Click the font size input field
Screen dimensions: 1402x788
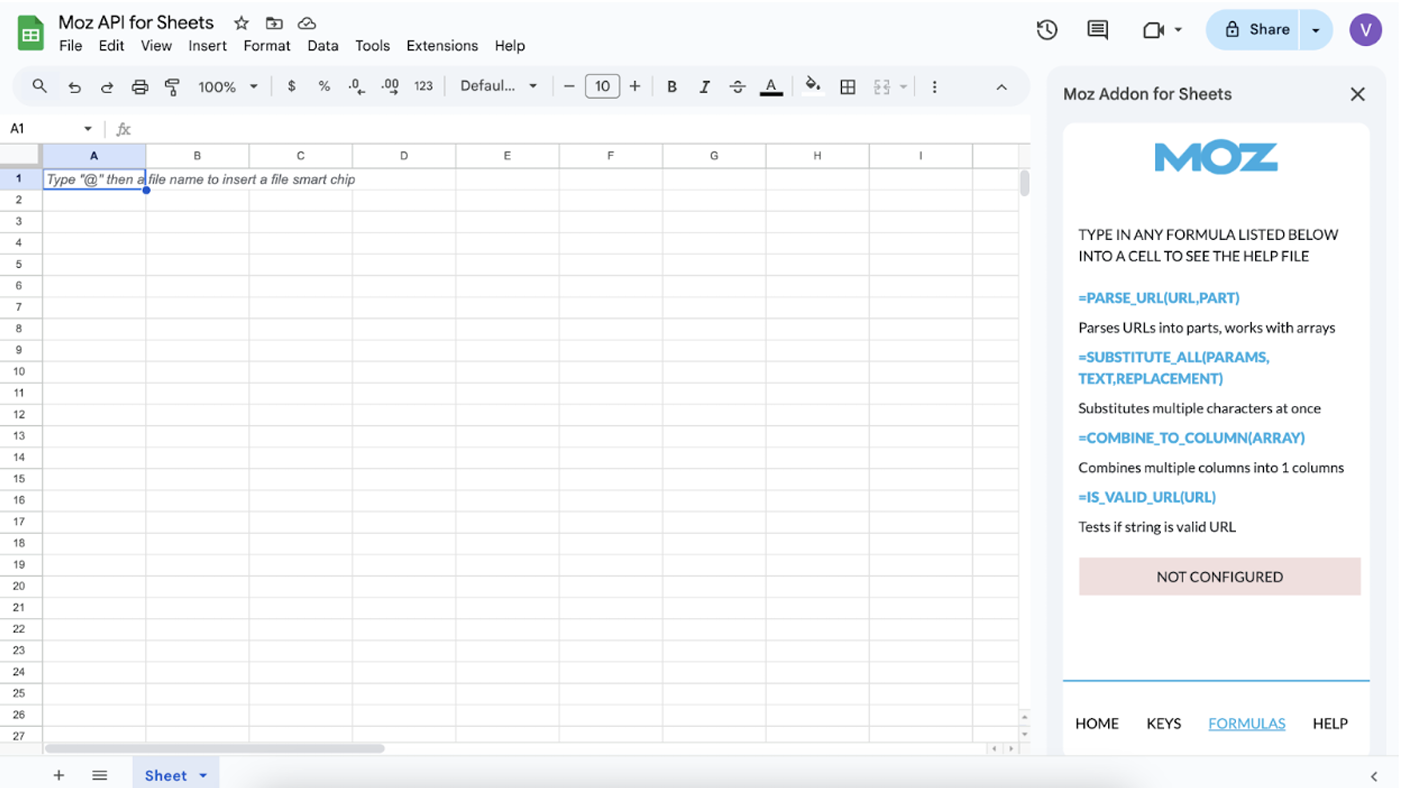coord(602,86)
